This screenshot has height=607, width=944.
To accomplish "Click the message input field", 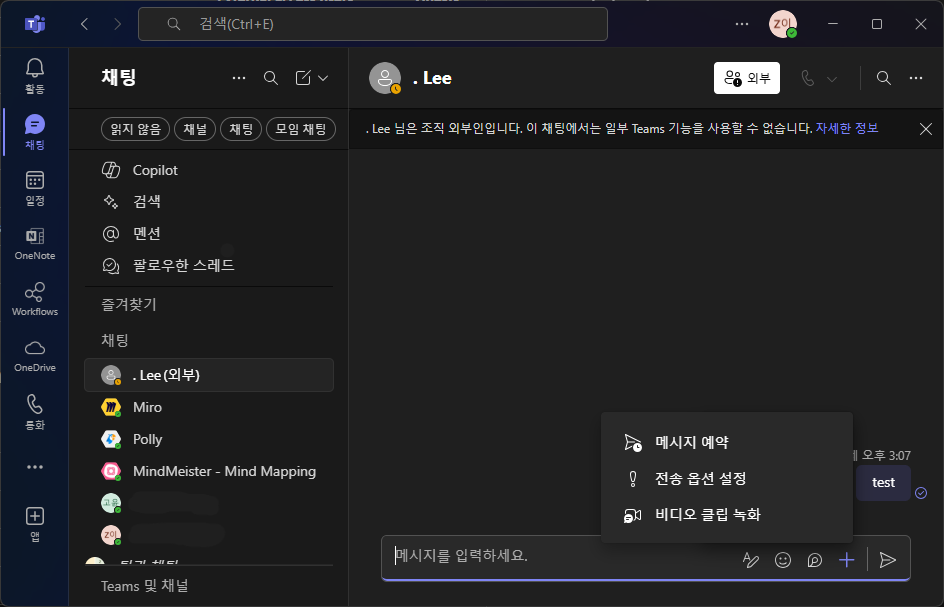I will [x=560, y=556].
